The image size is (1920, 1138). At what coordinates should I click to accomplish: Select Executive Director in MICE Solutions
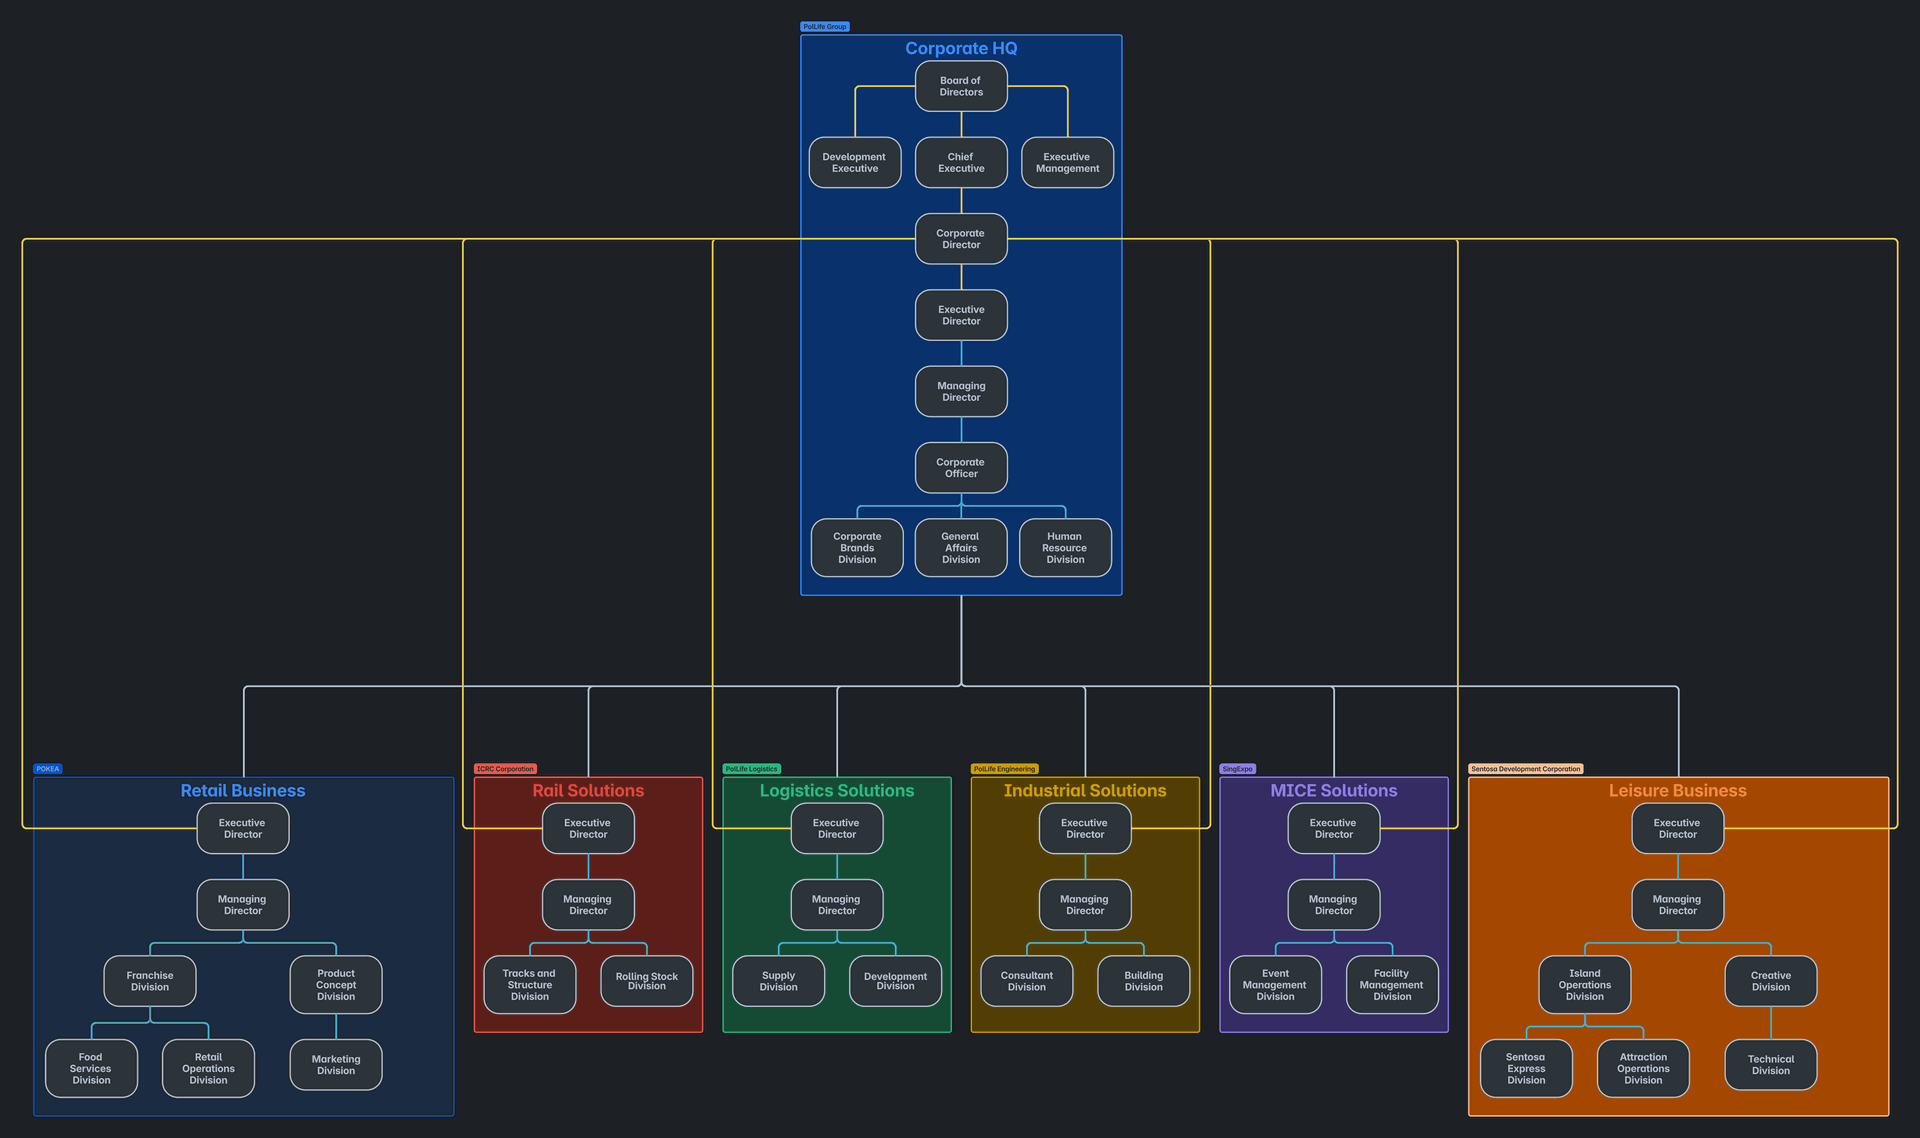[1334, 828]
